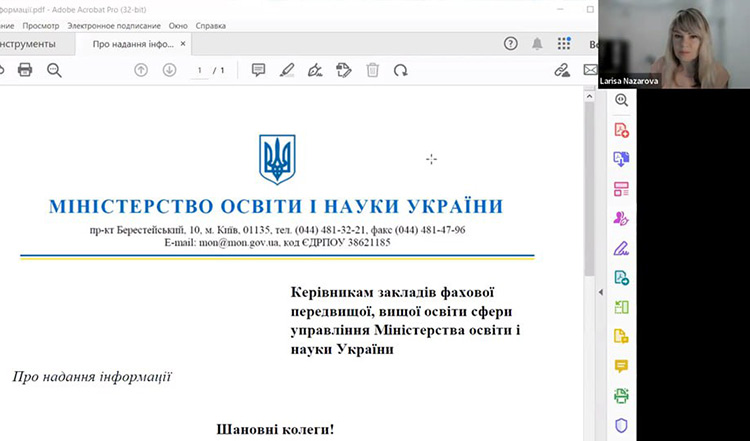Open the share link icon
This screenshot has height=441, width=750.
click(x=562, y=70)
